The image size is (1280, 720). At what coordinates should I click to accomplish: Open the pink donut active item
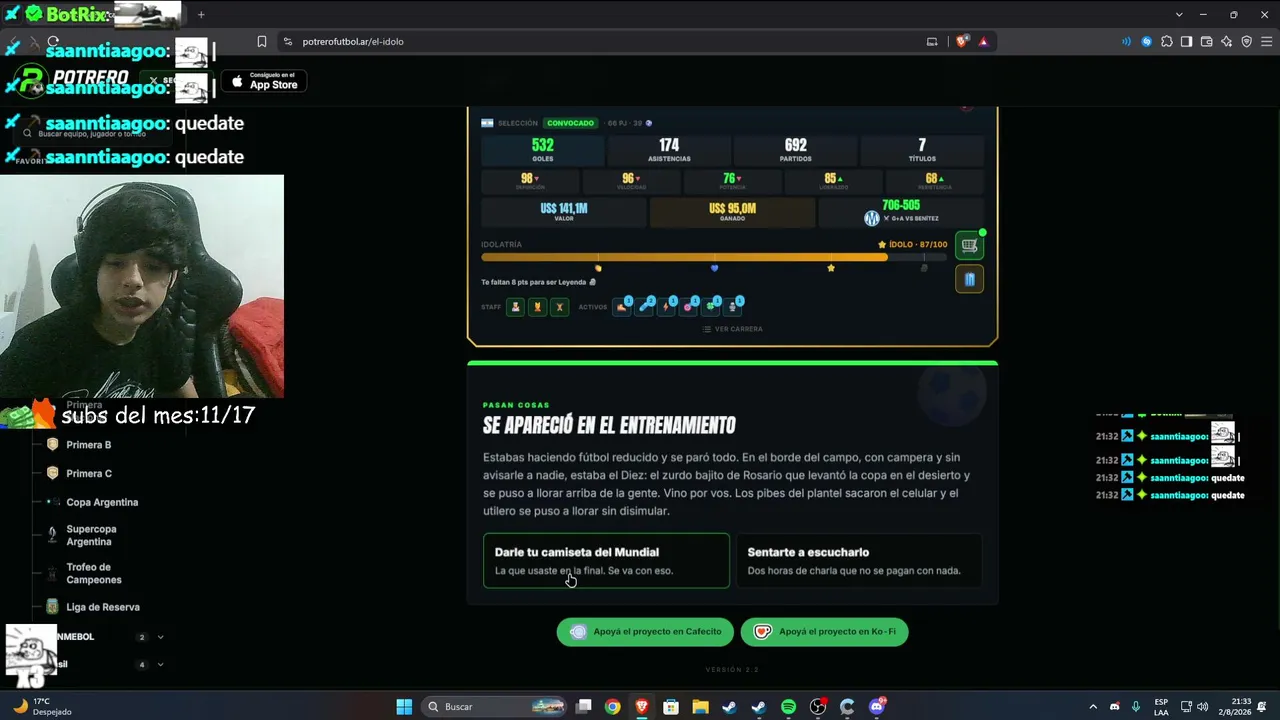tap(688, 306)
